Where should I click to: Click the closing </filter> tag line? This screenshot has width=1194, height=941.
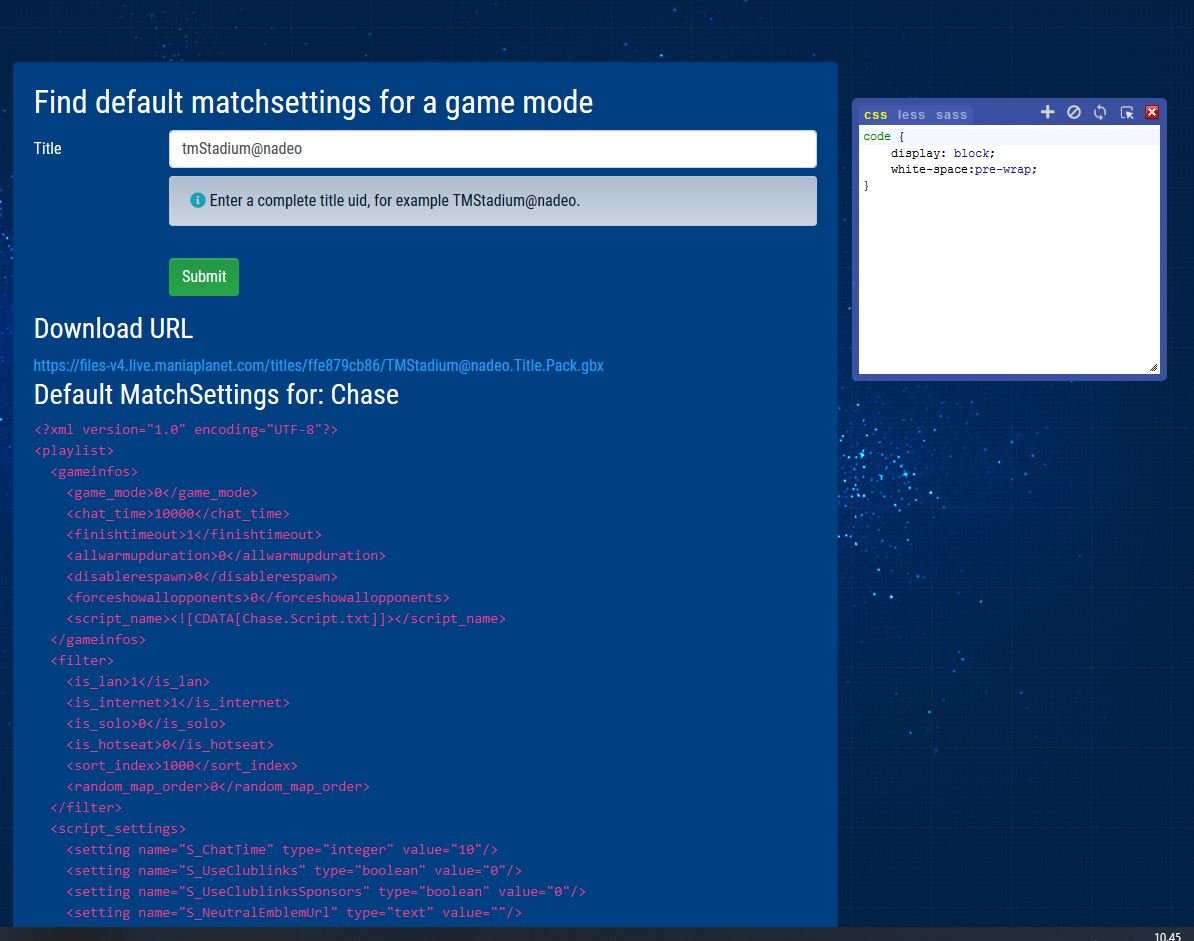coord(86,808)
